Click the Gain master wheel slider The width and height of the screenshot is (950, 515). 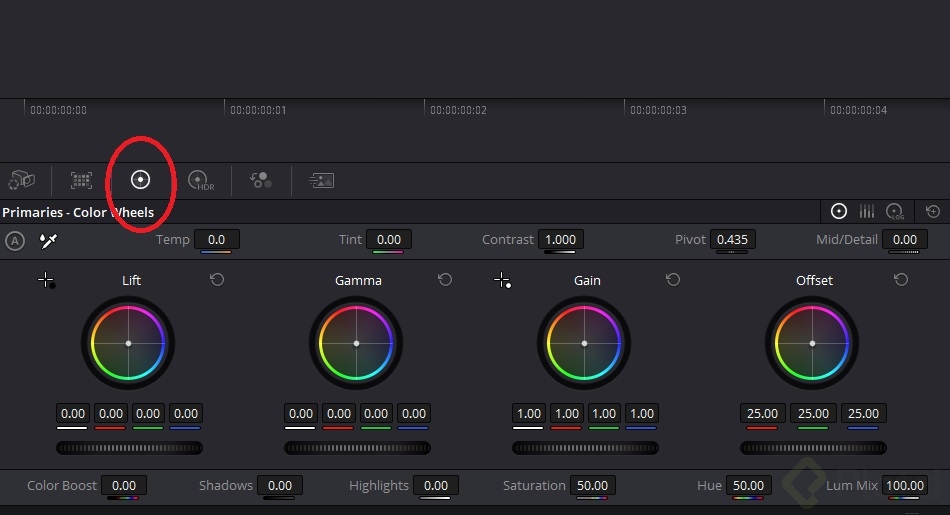click(x=586, y=448)
